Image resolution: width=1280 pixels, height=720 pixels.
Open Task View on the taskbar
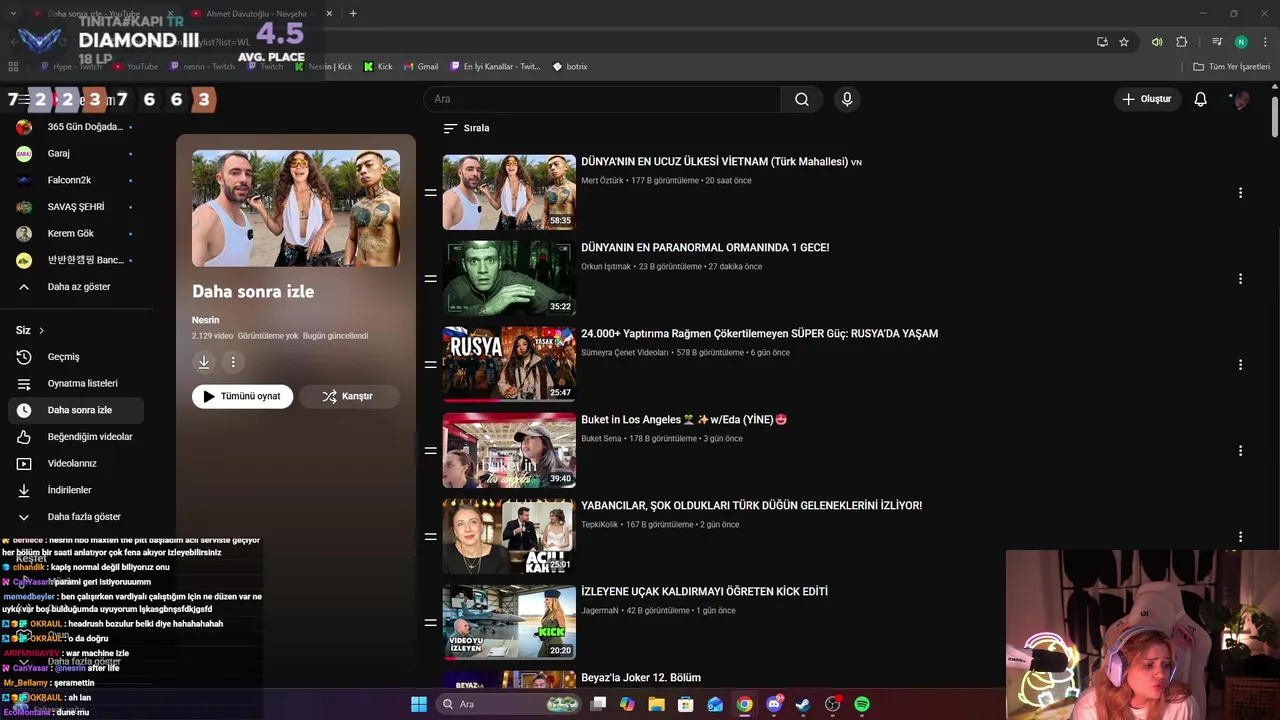(x=598, y=704)
